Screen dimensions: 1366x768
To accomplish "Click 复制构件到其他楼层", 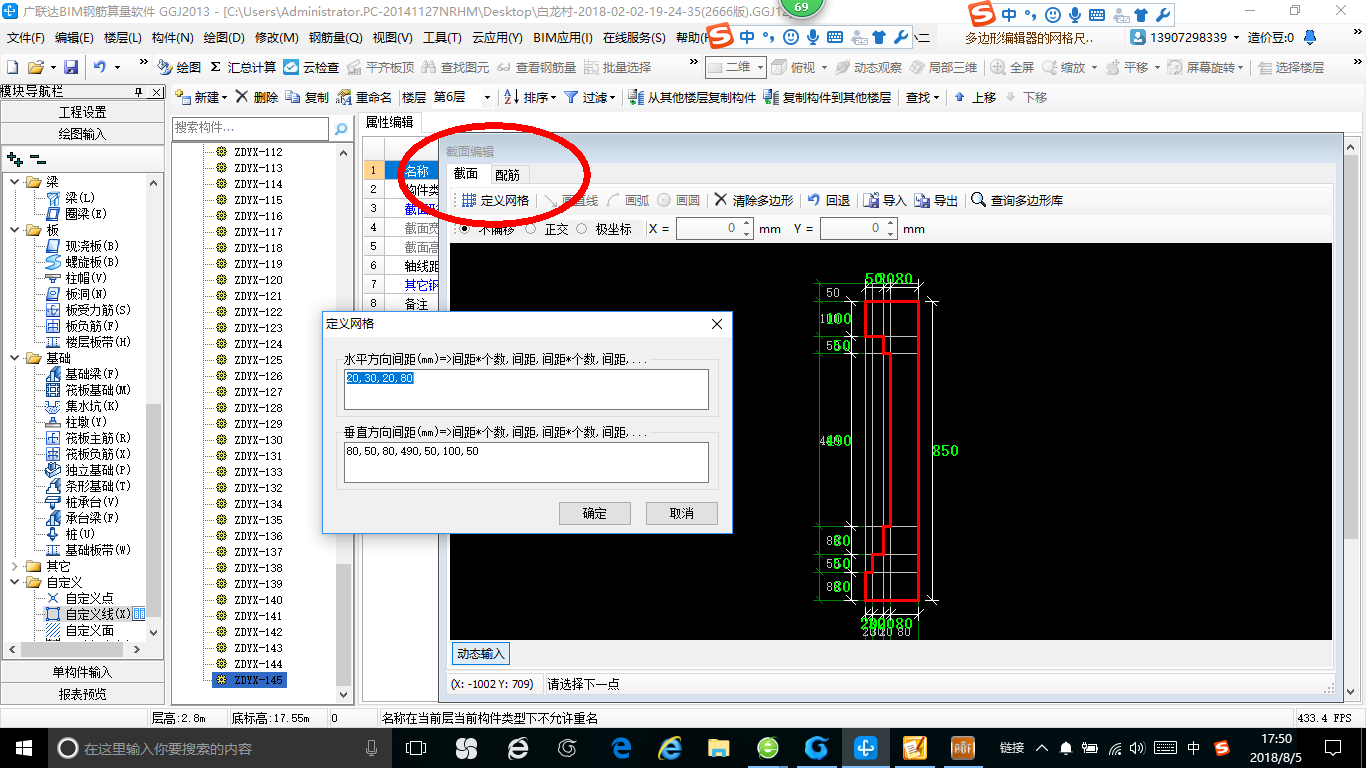I will (827, 97).
